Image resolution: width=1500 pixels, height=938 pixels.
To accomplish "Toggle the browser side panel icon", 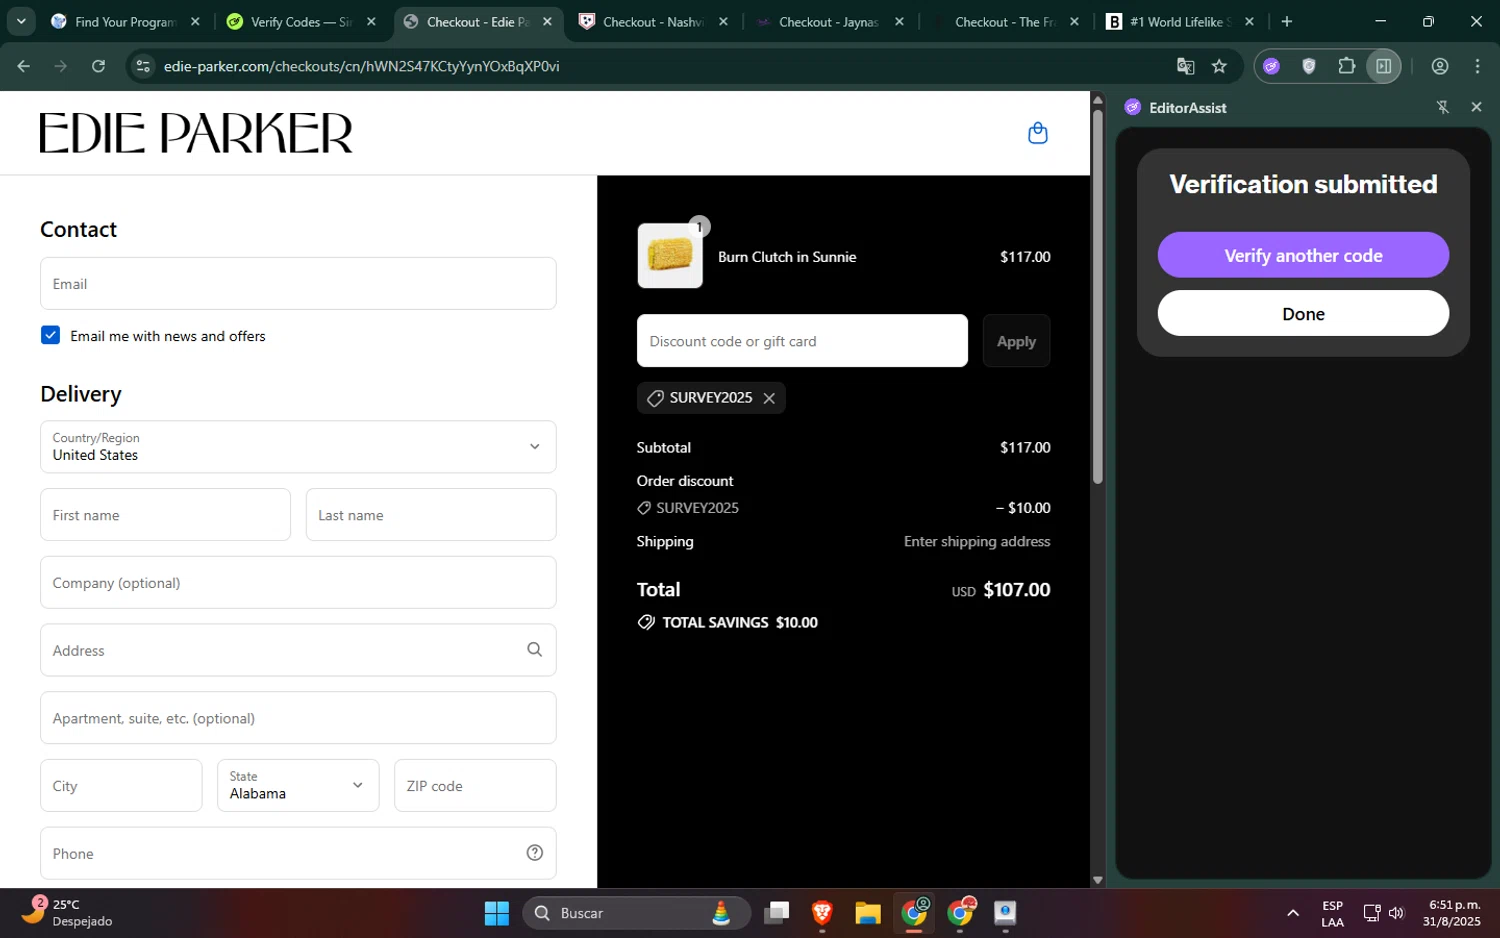I will 1384,66.
